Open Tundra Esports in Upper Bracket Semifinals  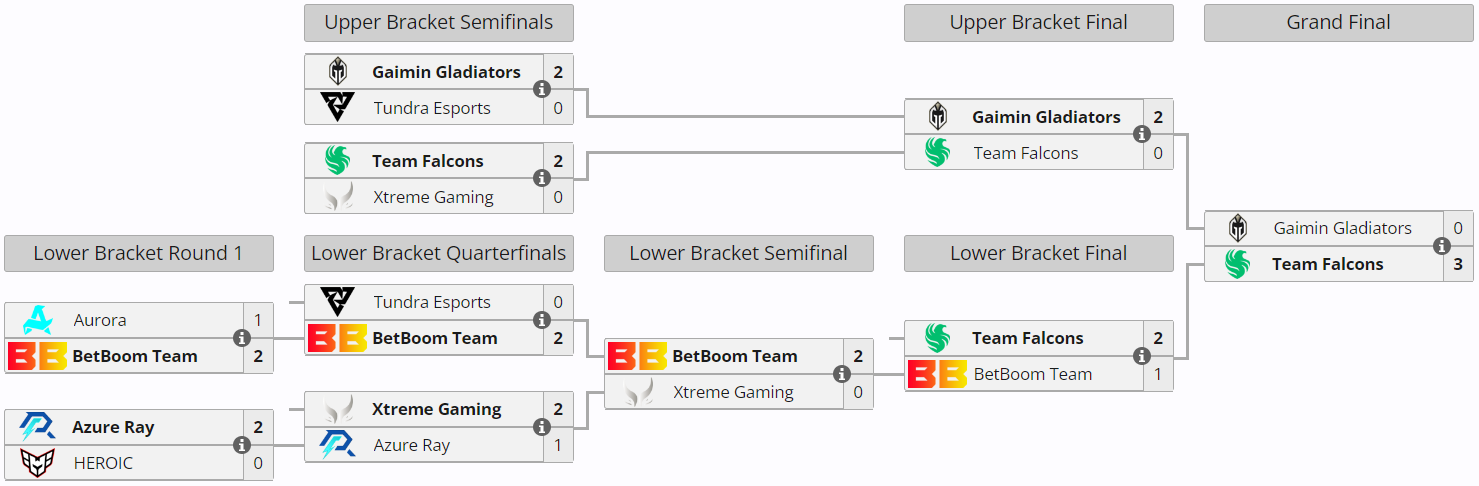(x=432, y=108)
